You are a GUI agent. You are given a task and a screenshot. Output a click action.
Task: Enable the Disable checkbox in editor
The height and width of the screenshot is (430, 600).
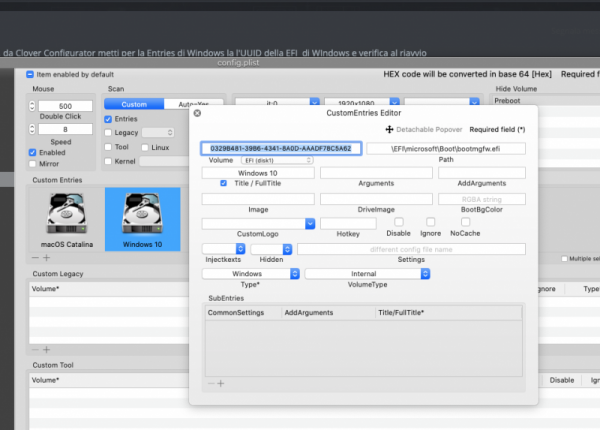[x=399, y=222]
